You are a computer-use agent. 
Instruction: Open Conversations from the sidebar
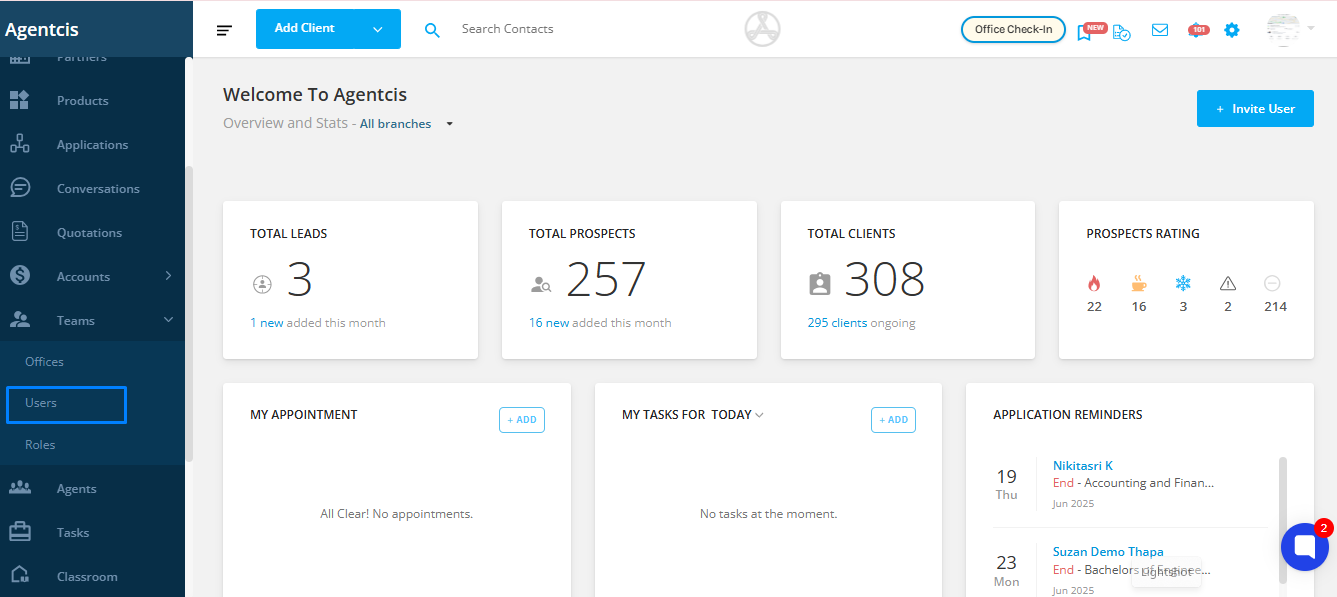pos(98,189)
